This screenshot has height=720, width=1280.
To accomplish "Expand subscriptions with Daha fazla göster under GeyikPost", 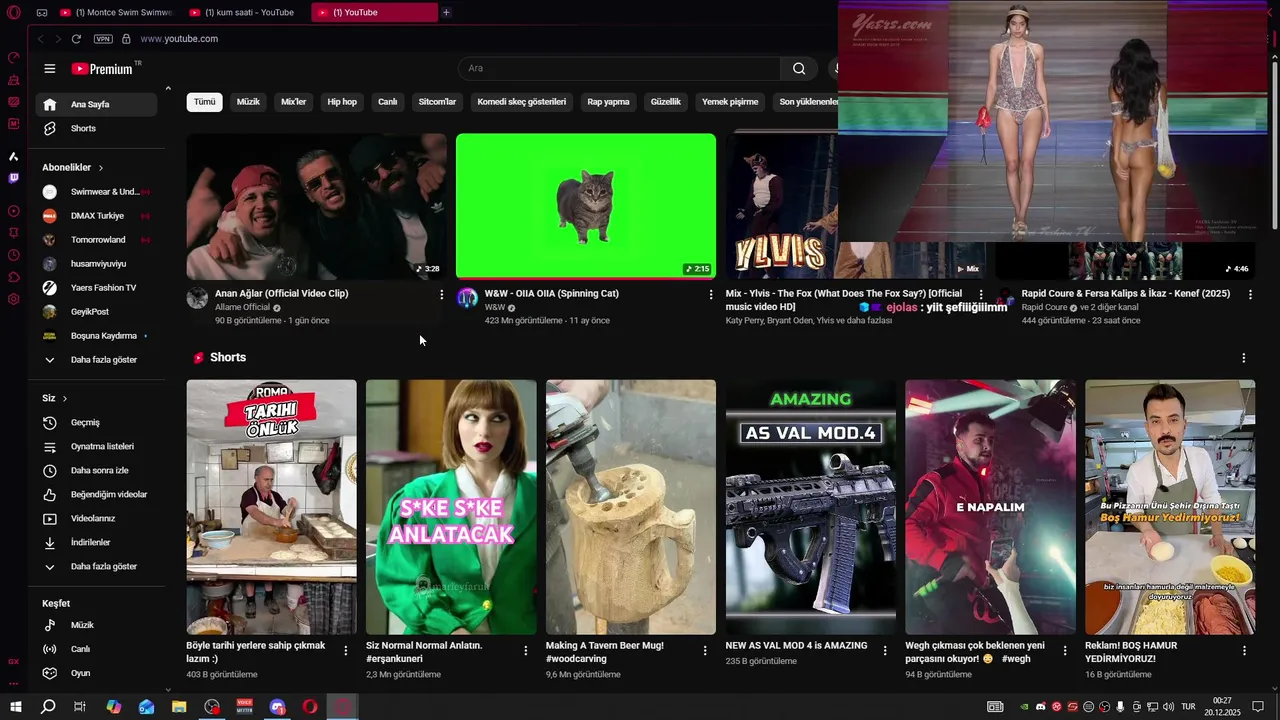I will pyautogui.click(x=96, y=360).
